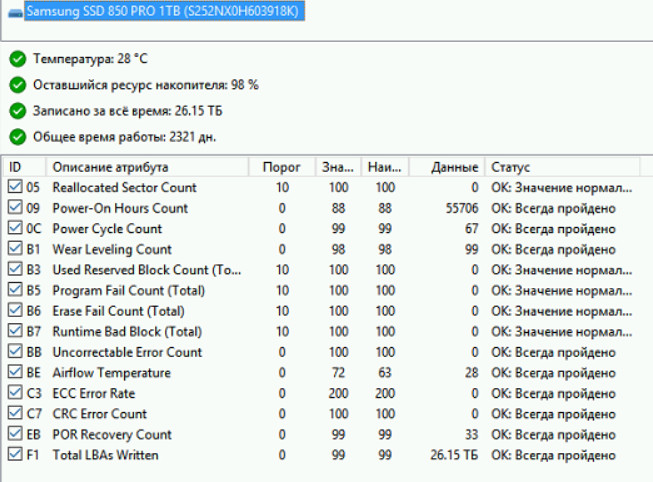Click the Статус column header
The image size is (653, 482).
point(510,167)
